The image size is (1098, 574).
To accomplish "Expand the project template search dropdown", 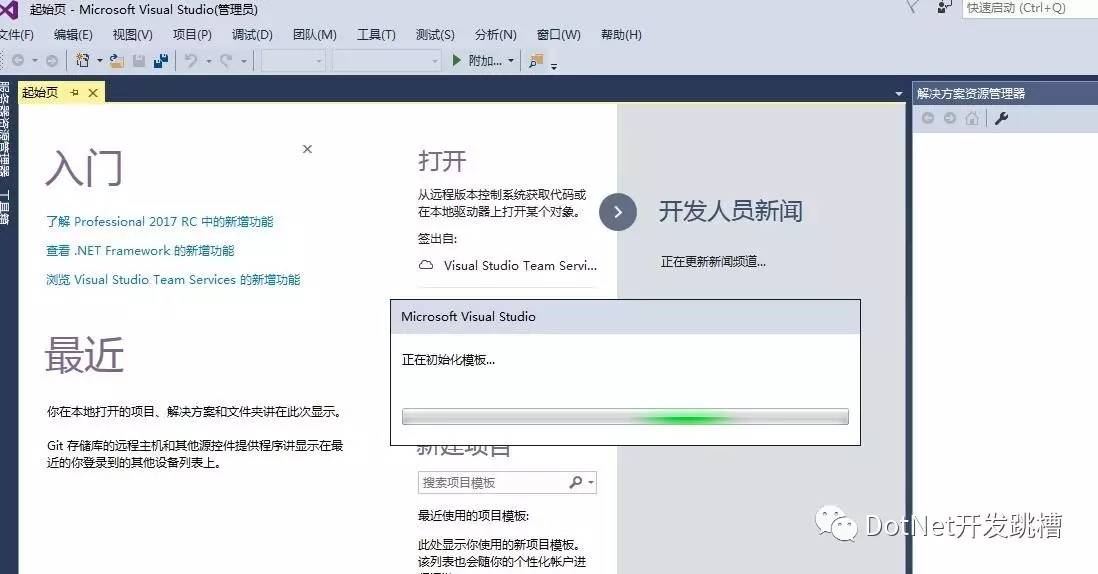I will 592,483.
